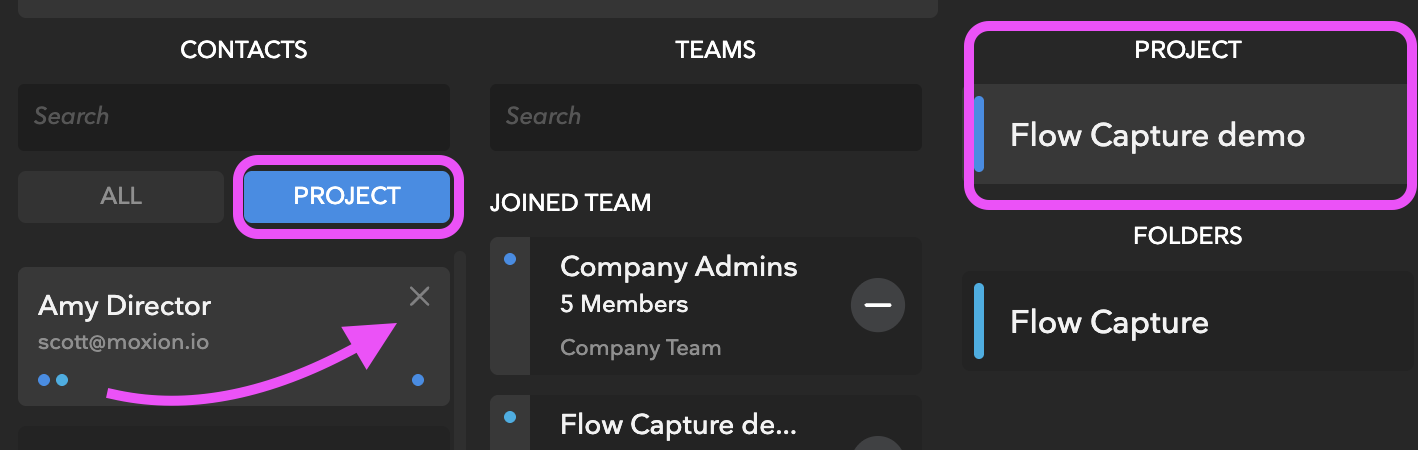Select the Company Admins team card
The width and height of the screenshot is (1418, 450).
(x=705, y=306)
